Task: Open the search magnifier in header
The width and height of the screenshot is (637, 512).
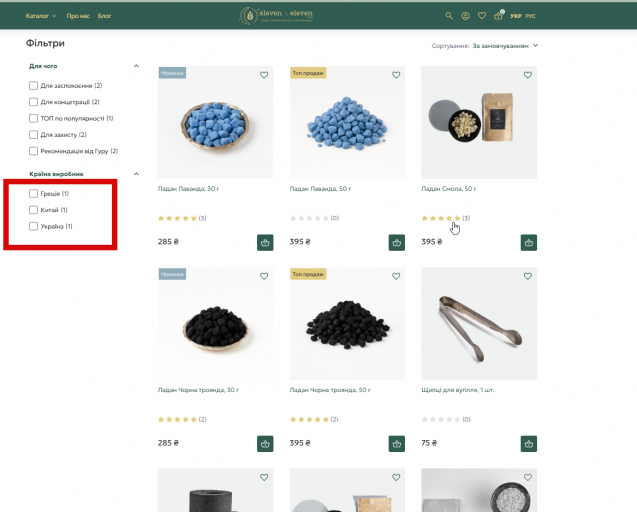Action: tap(449, 16)
